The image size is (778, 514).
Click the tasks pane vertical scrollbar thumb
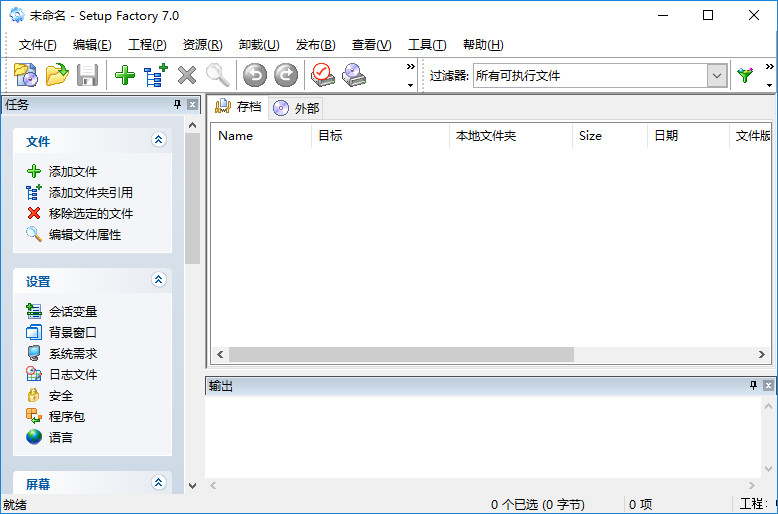pos(193,198)
